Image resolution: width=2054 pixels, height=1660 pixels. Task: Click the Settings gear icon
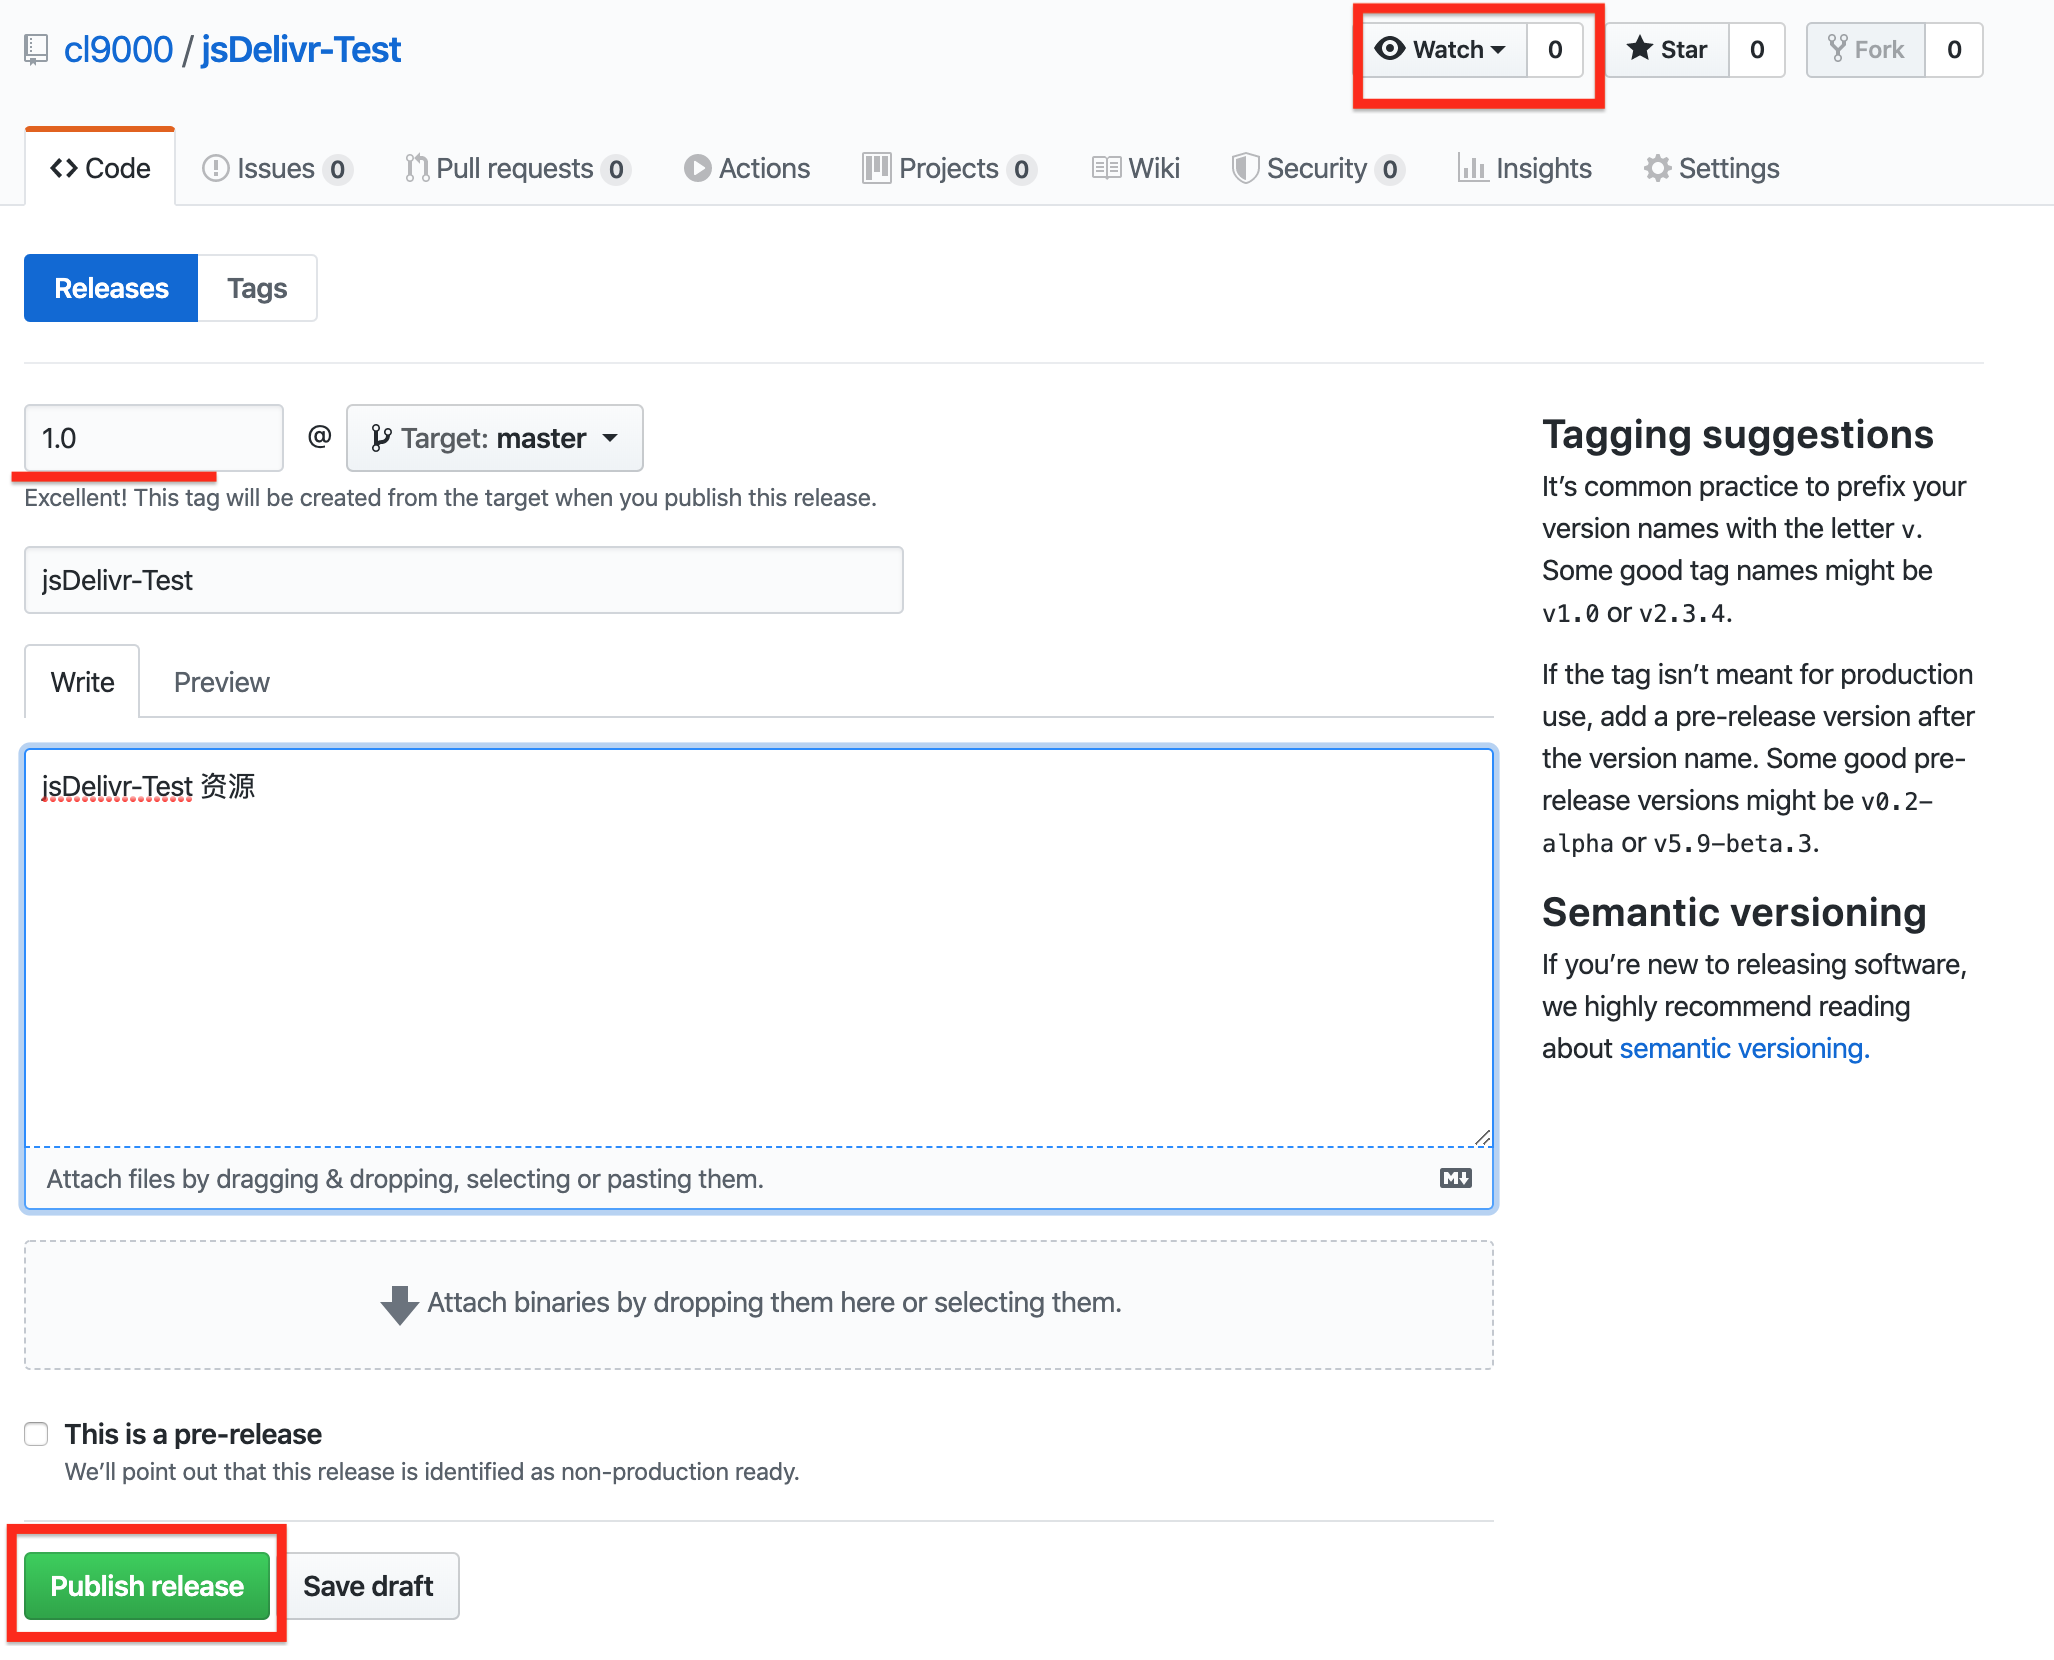[x=1657, y=168]
